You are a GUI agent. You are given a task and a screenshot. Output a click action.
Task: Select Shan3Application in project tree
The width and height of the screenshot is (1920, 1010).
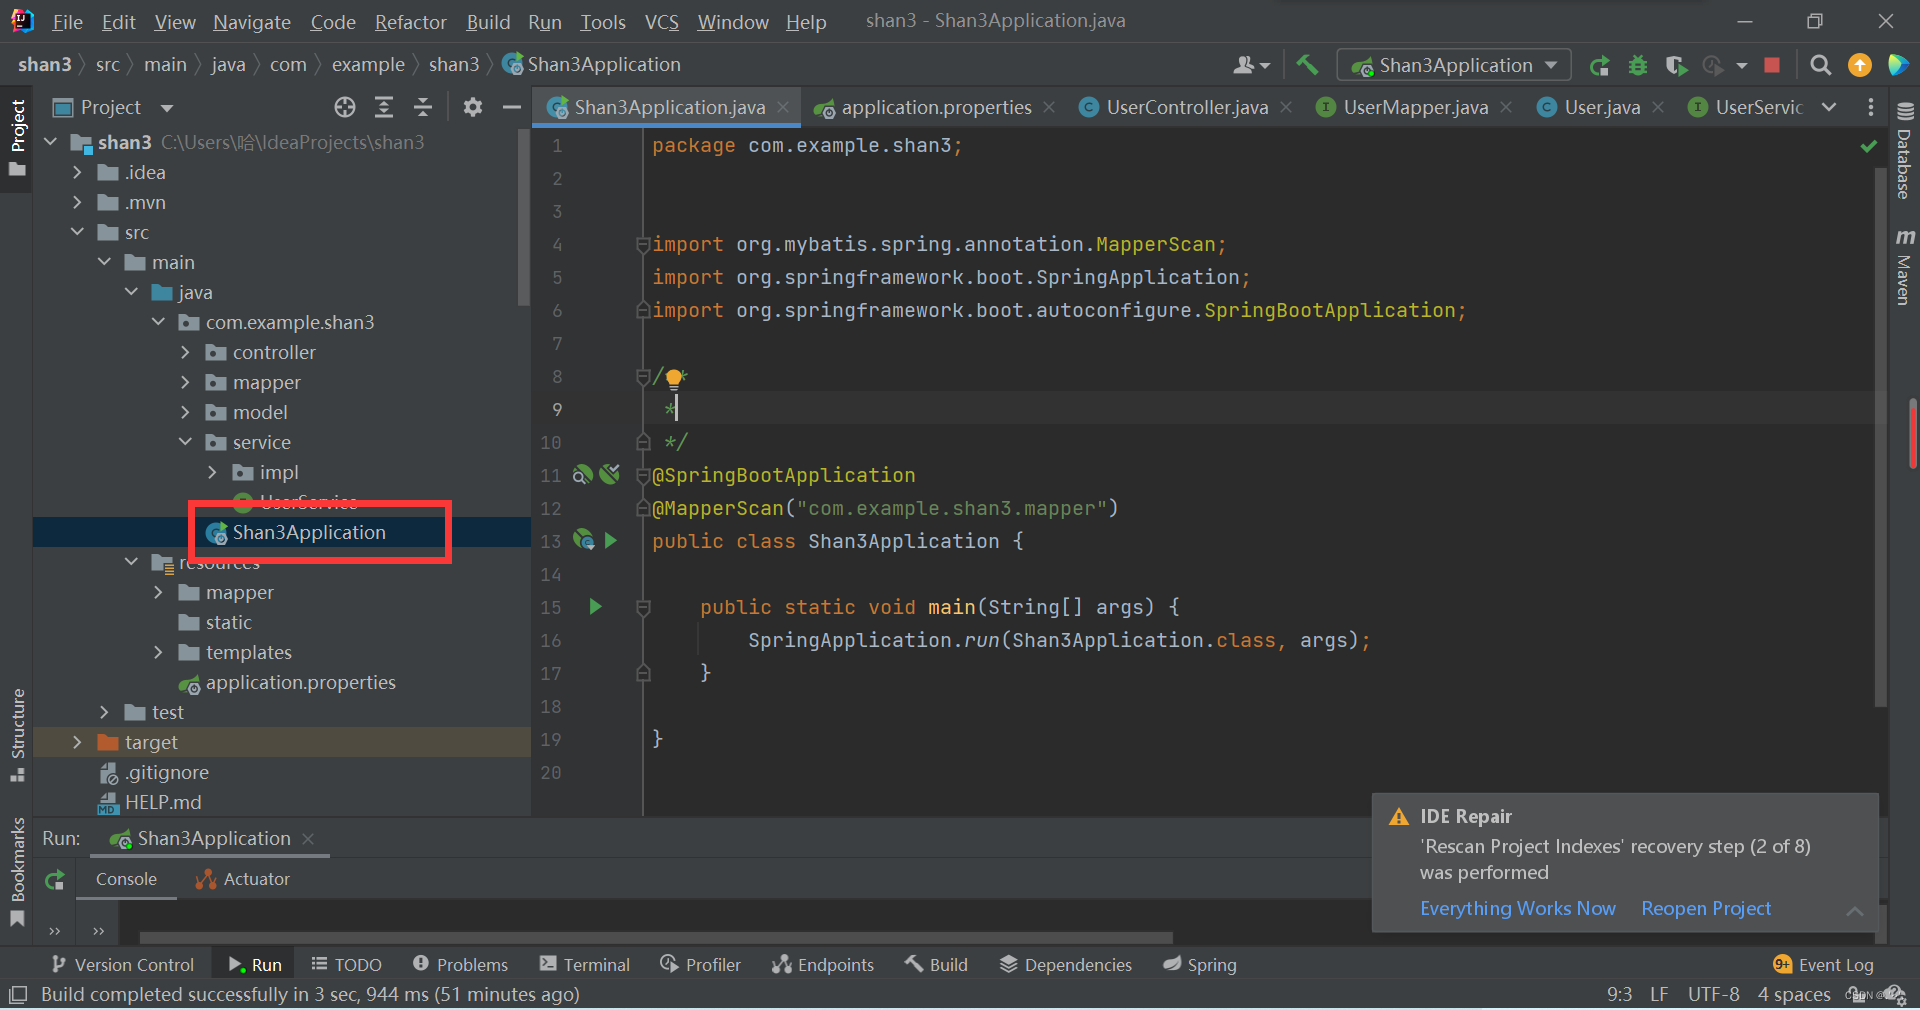309,532
